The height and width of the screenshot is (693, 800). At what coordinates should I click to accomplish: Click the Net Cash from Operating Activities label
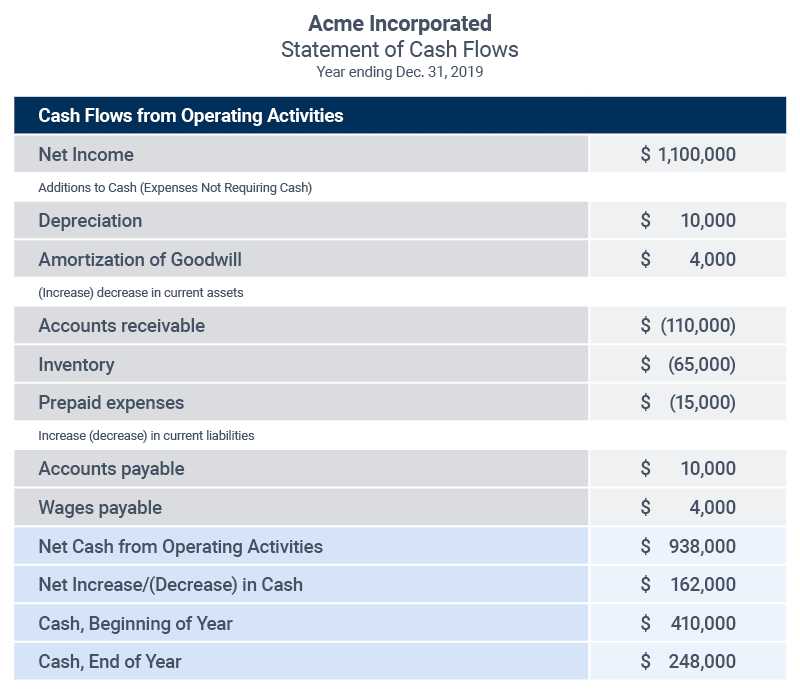click(180, 547)
